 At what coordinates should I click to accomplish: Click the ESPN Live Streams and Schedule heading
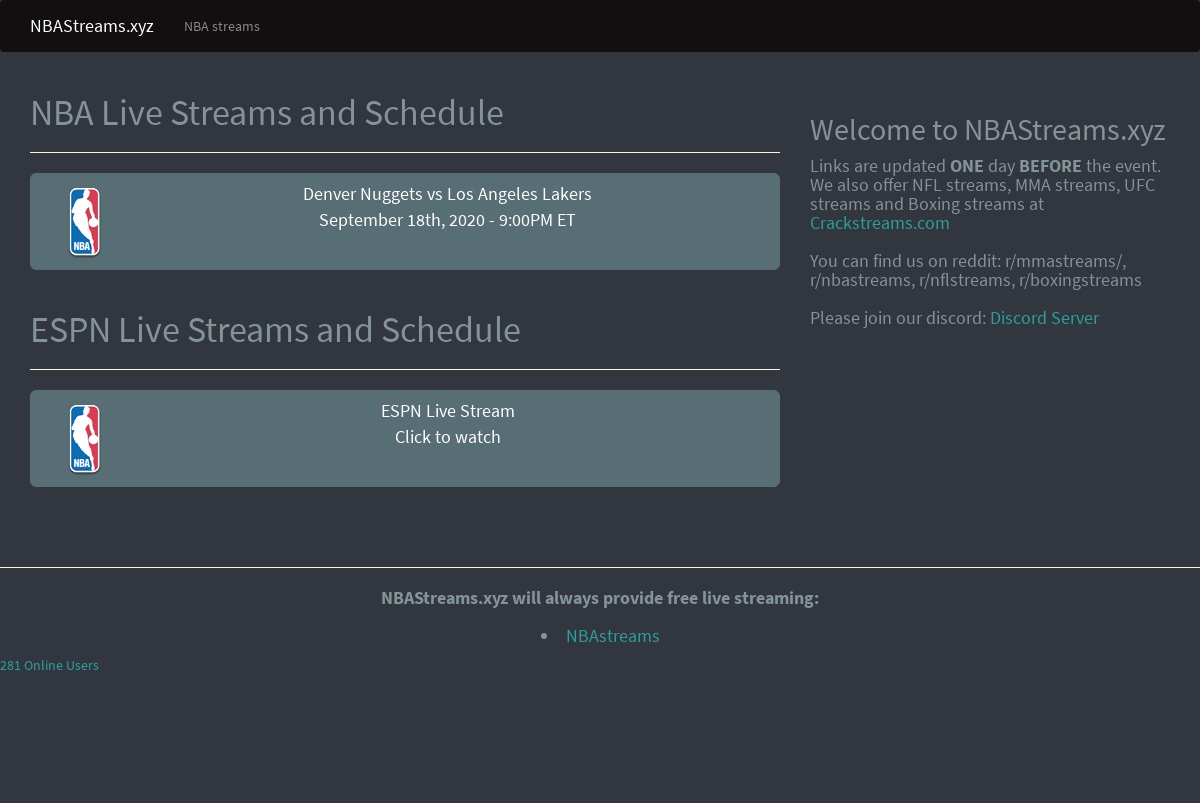coord(275,330)
